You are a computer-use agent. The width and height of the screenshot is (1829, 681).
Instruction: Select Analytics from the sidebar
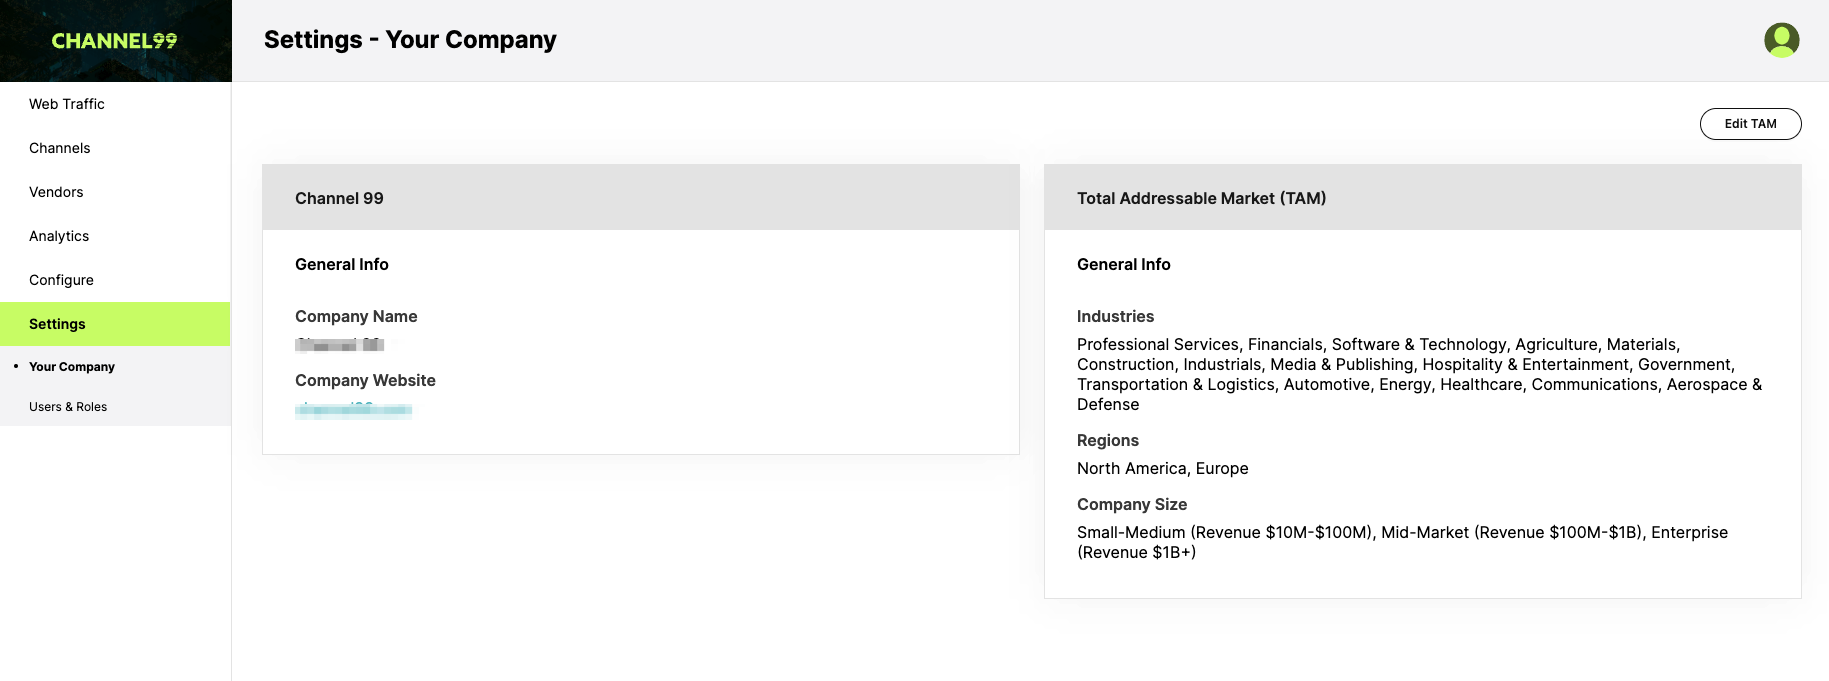[115, 236]
